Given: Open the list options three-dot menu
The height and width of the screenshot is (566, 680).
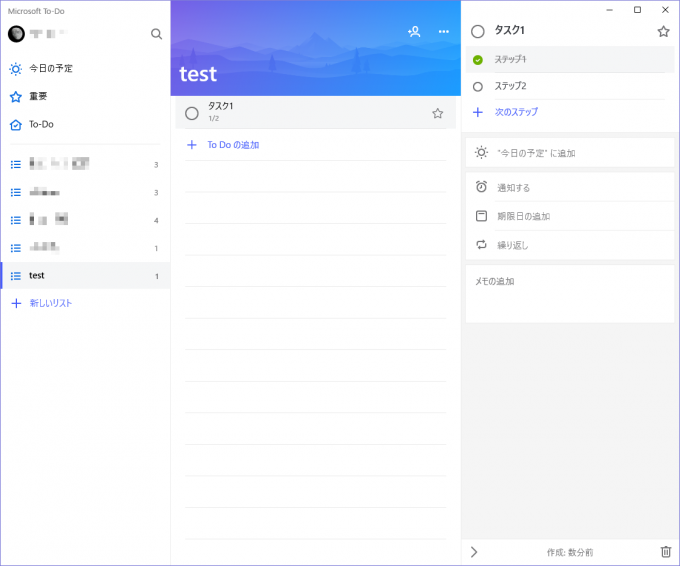Looking at the screenshot, I should click(444, 31).
